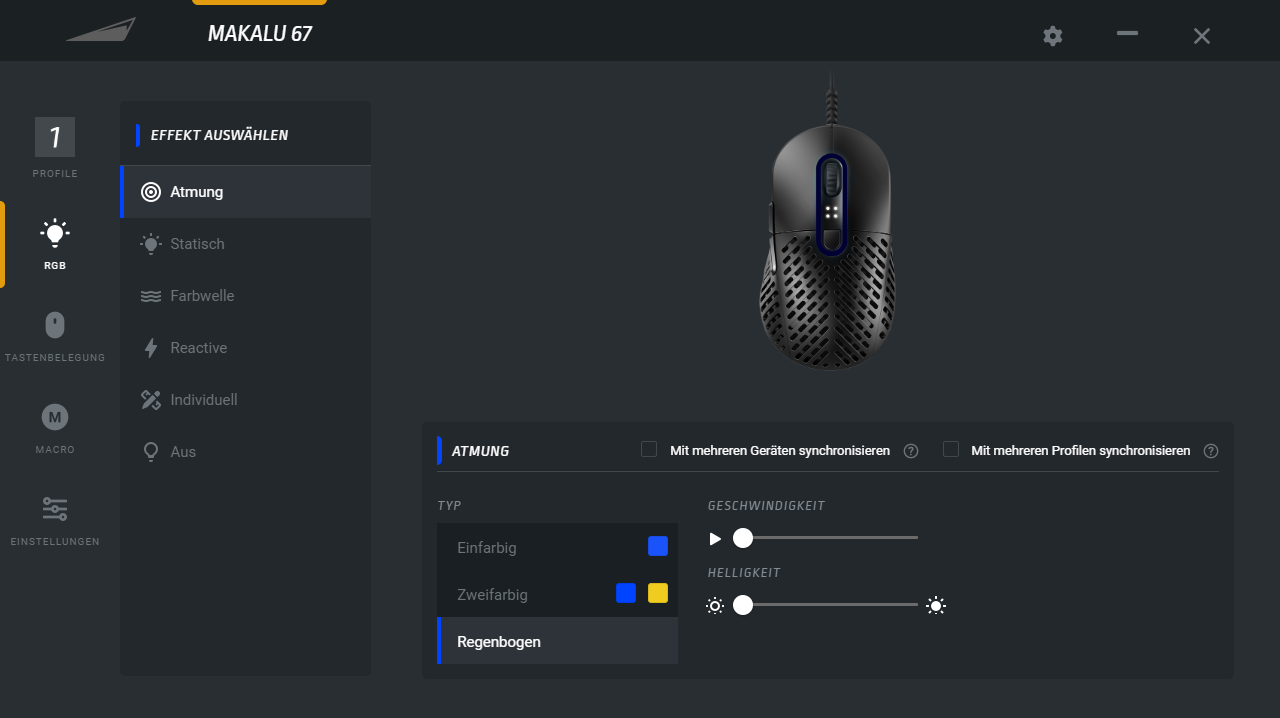Click the Atmung target icon
Viewport: 1280px width, 718px height.
tap(151, 192)
